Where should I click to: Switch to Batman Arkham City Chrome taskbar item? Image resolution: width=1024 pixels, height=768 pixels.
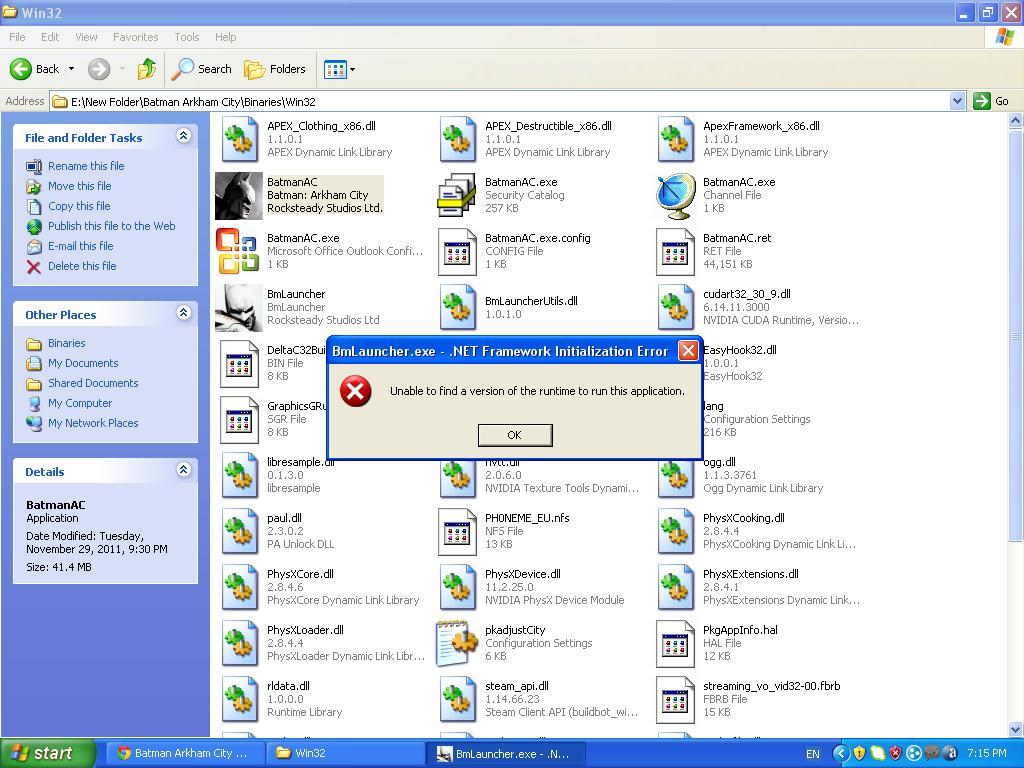tap(185, 754)
